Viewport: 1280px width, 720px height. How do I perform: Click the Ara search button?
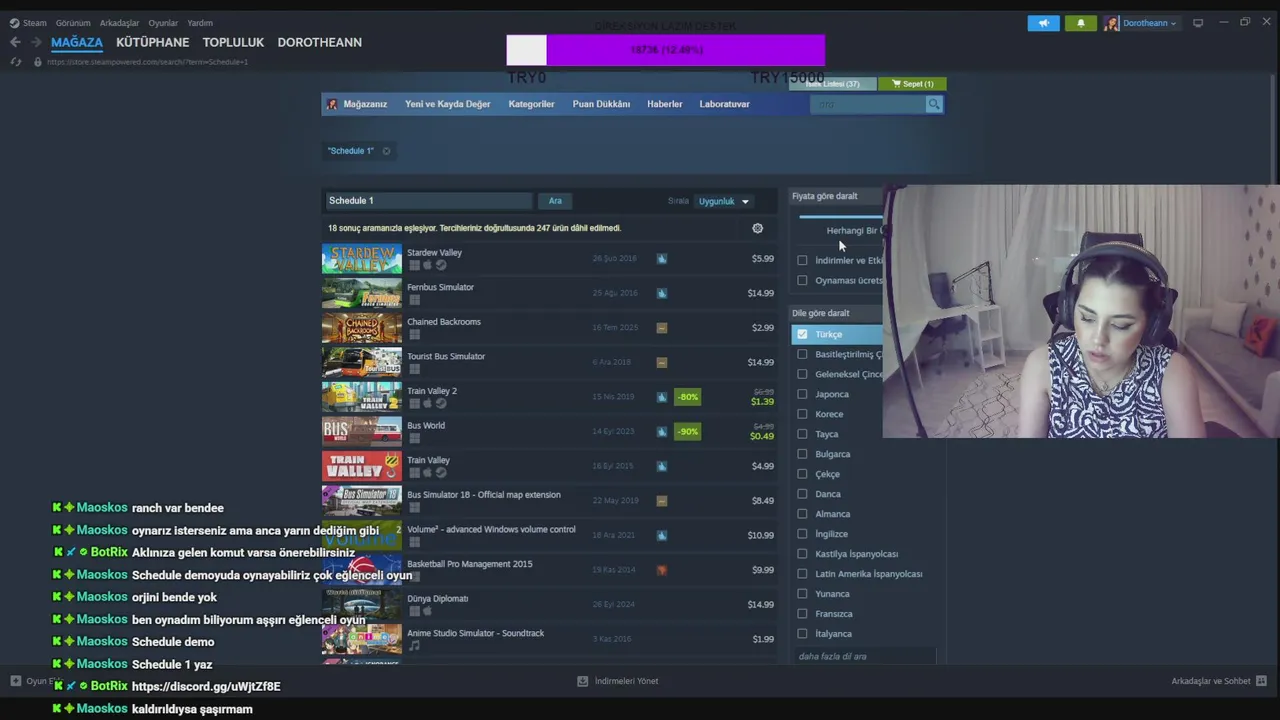point(555,201)
